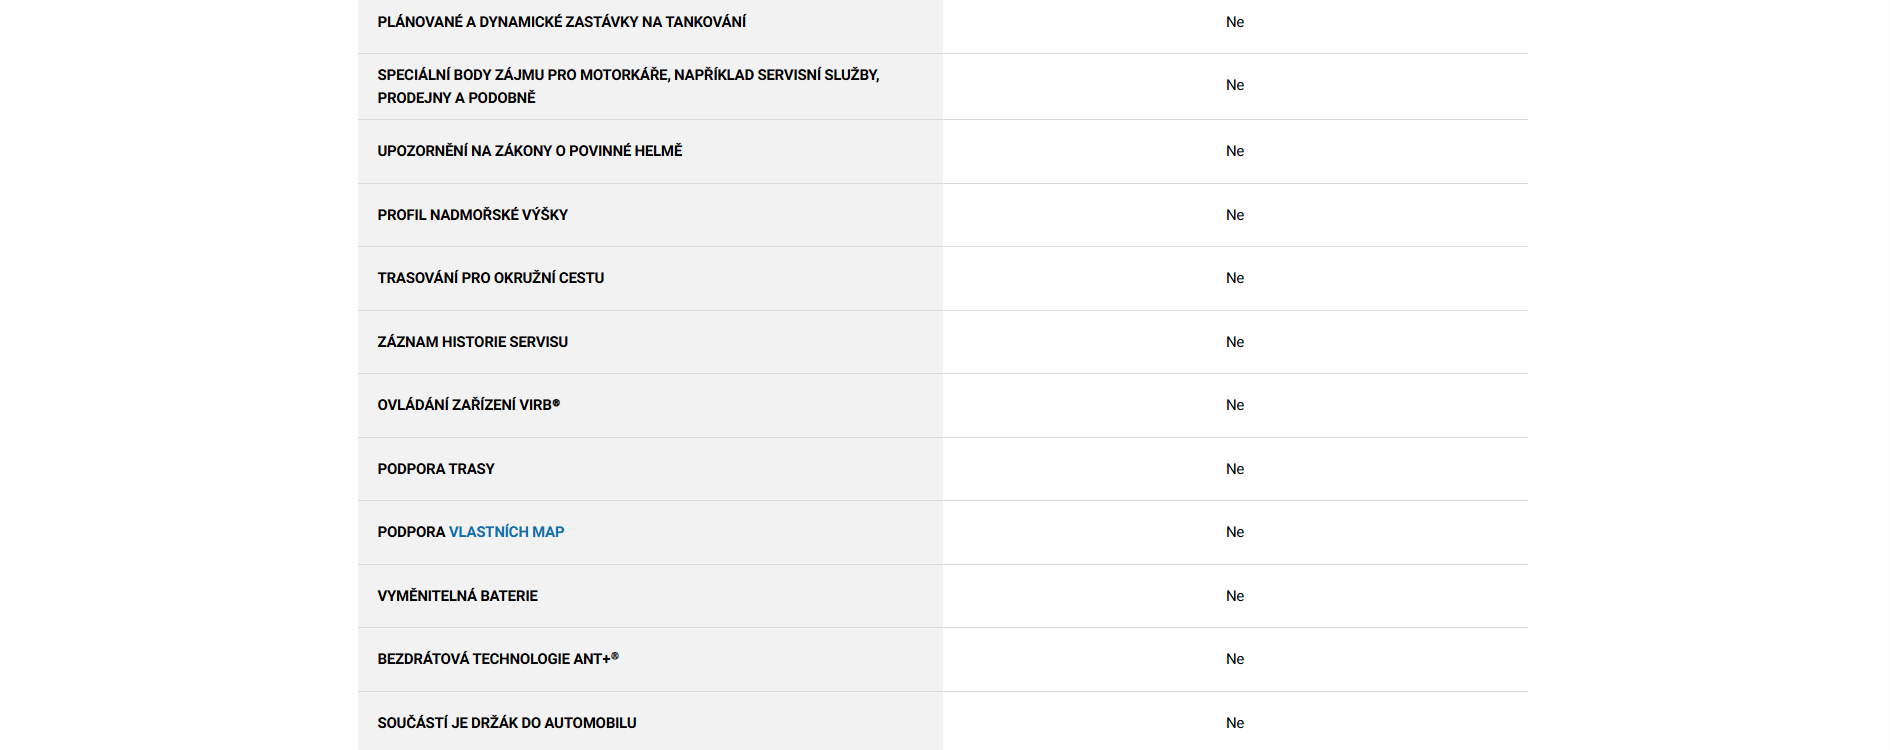The image size is (1890, 750).
Task: Select the Podpora trasy label
Action: tap(435, 469)
